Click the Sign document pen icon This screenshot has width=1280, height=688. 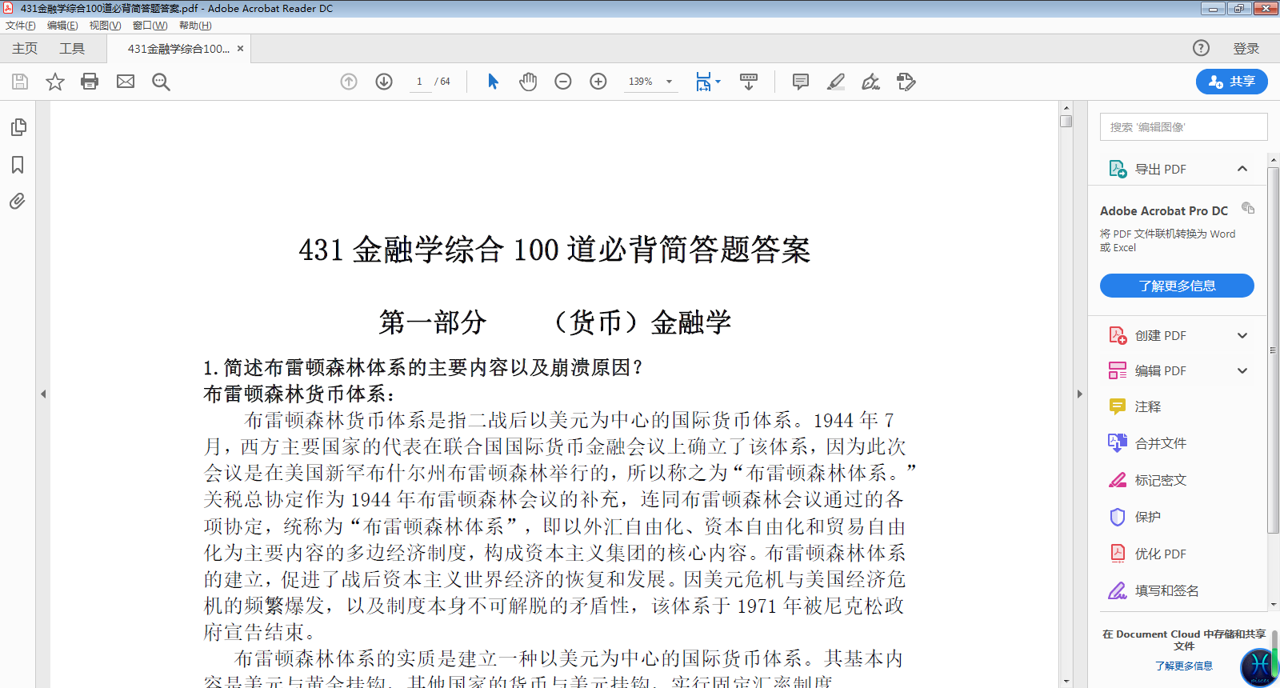click(x=871, y=82)
